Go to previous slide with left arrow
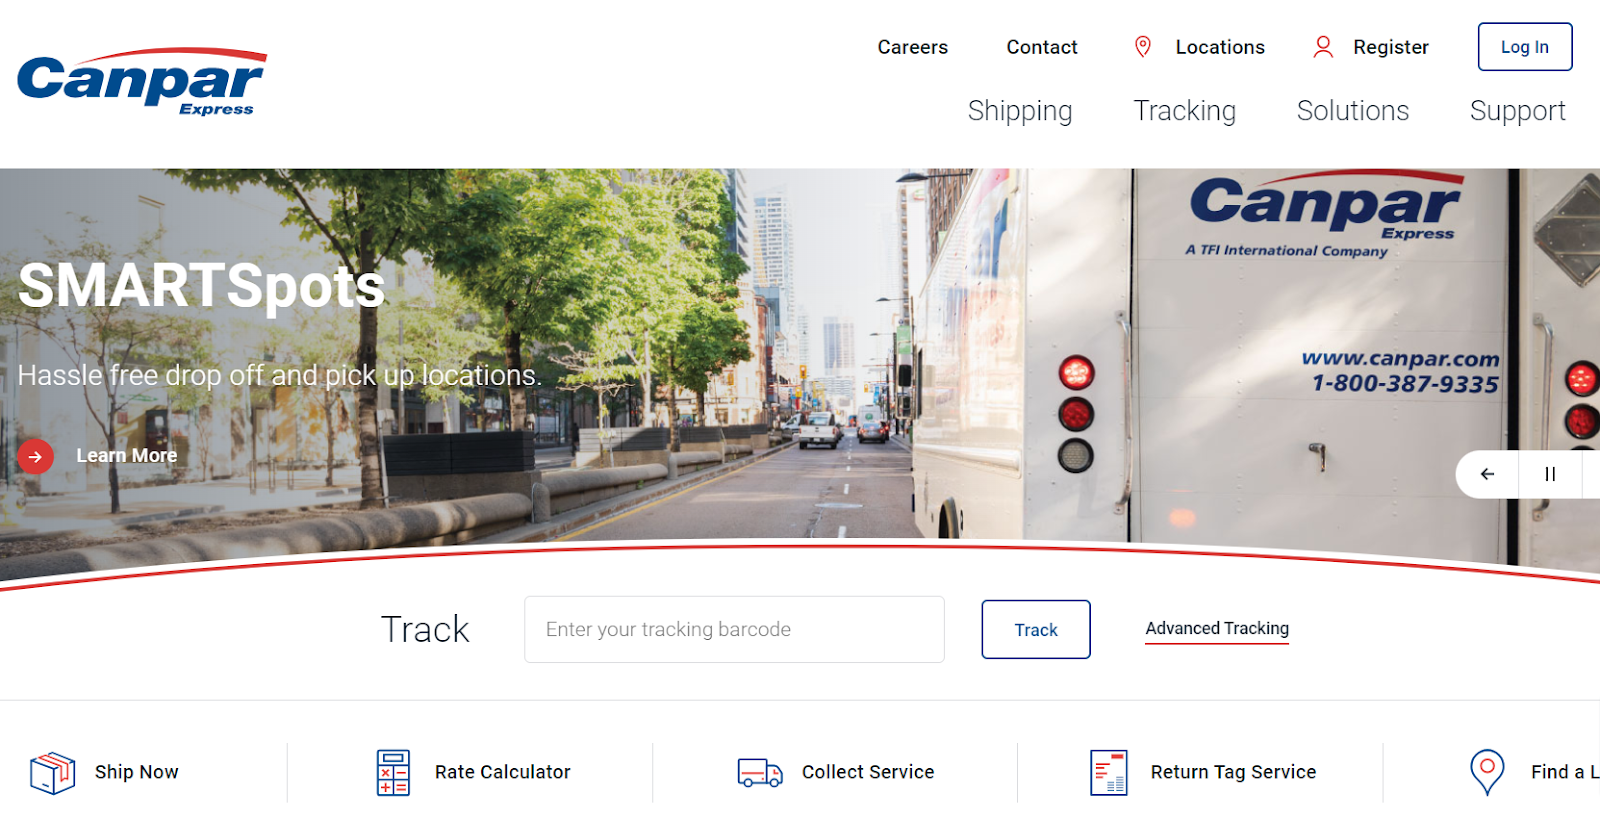 1487,474
